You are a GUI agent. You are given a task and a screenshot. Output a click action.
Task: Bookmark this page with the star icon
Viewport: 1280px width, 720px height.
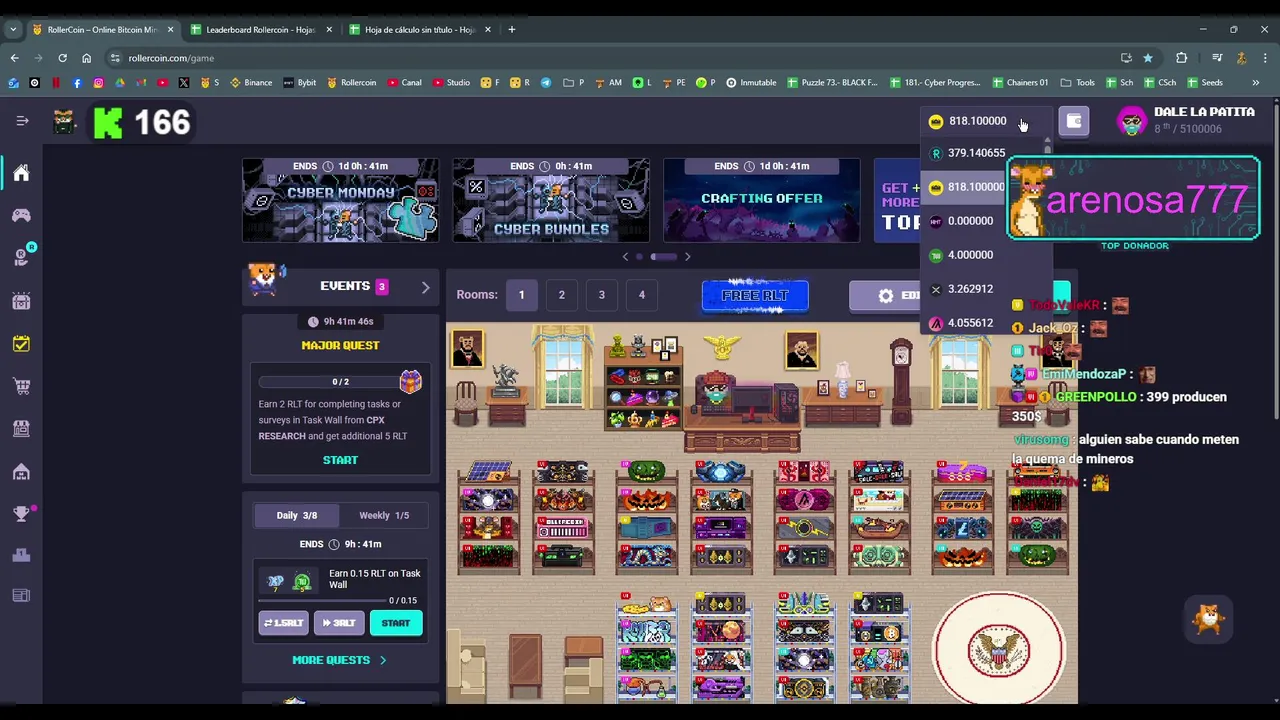click(x=1148, y=58)
